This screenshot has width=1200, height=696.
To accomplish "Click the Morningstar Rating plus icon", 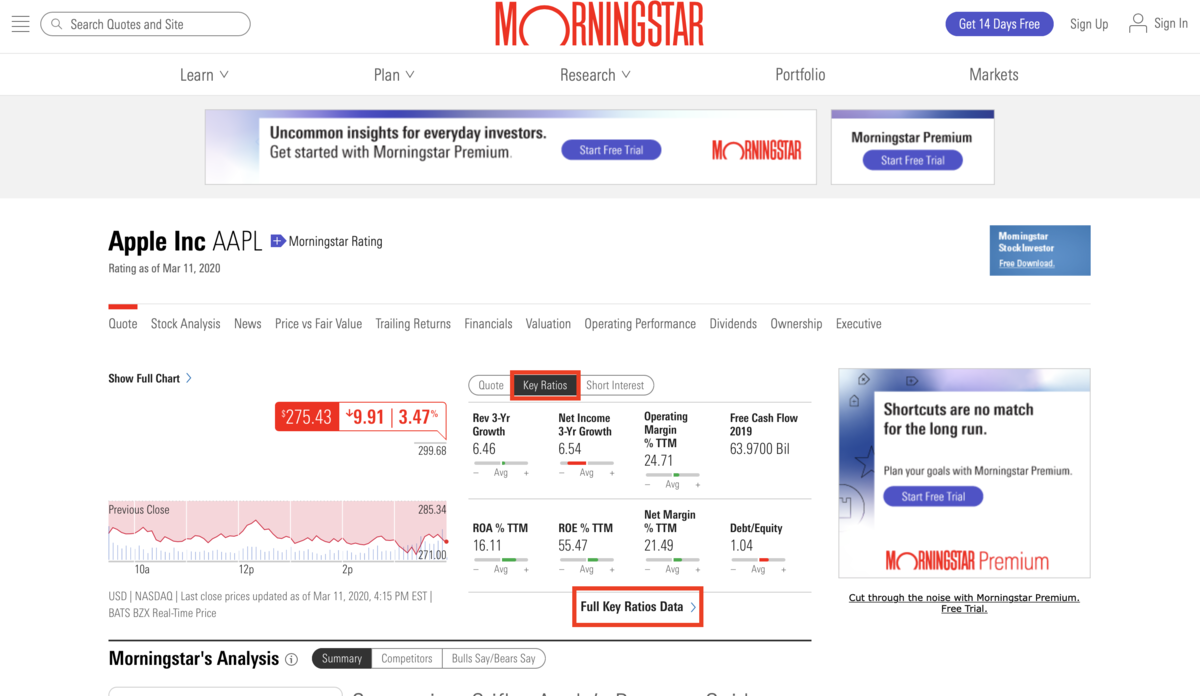I will pos(278,241).
